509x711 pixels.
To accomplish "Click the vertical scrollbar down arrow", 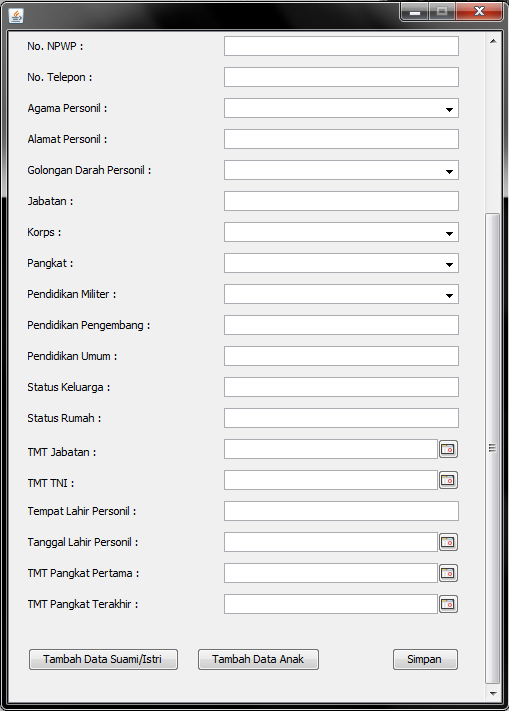I will (x=493, y=694).
